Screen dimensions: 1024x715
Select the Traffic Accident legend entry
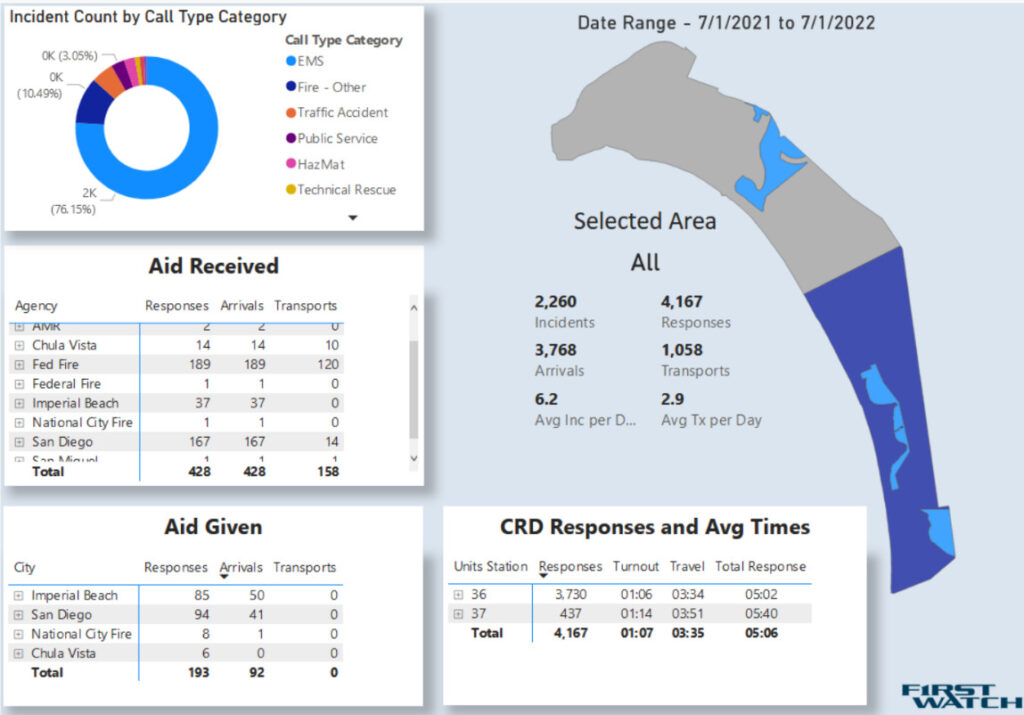coord(342,113)
